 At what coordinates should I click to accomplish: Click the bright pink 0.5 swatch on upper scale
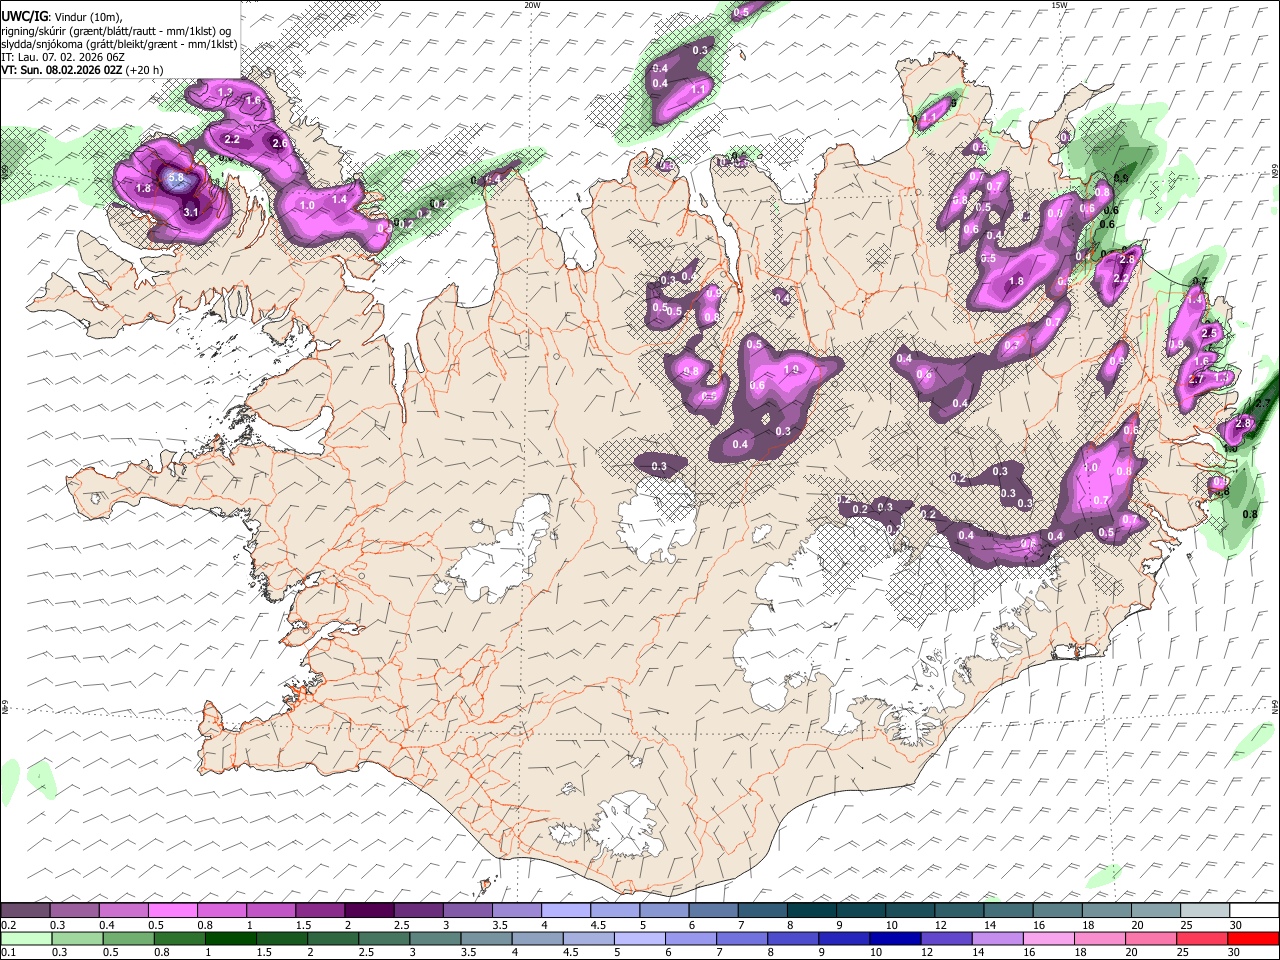point(172,910)
